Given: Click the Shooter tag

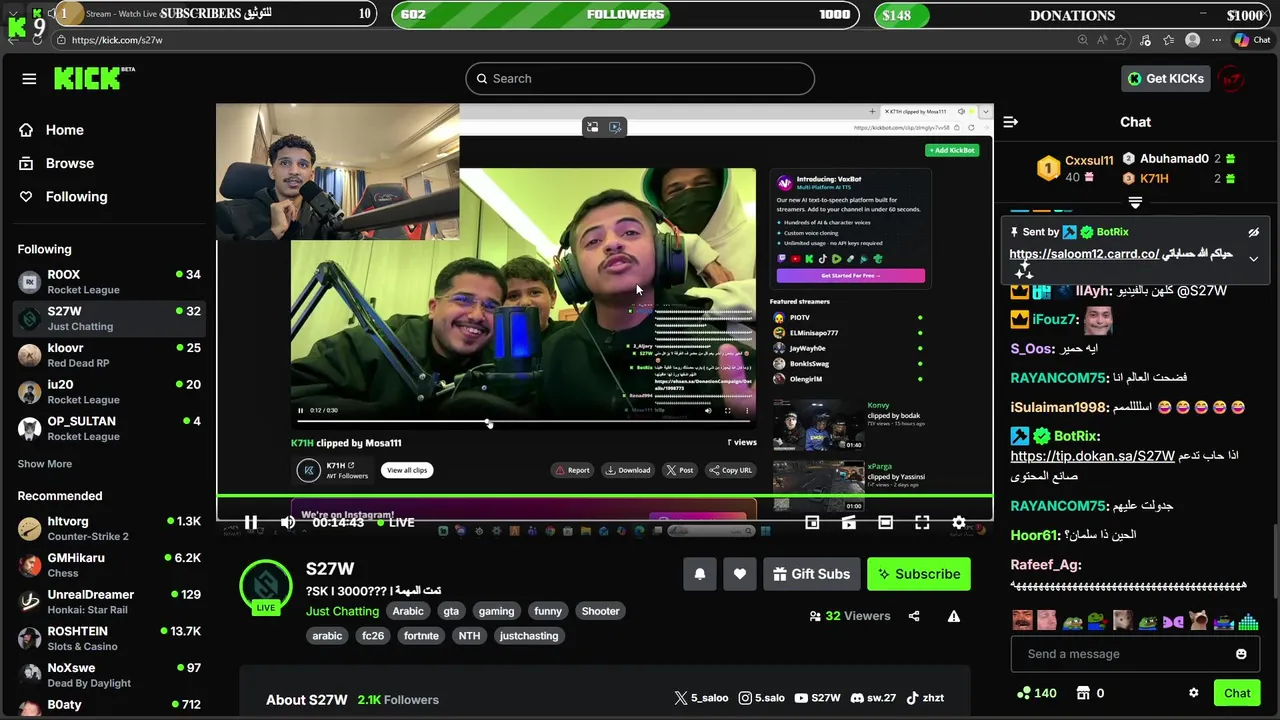Looking at the screenshot, I should 601,611.
